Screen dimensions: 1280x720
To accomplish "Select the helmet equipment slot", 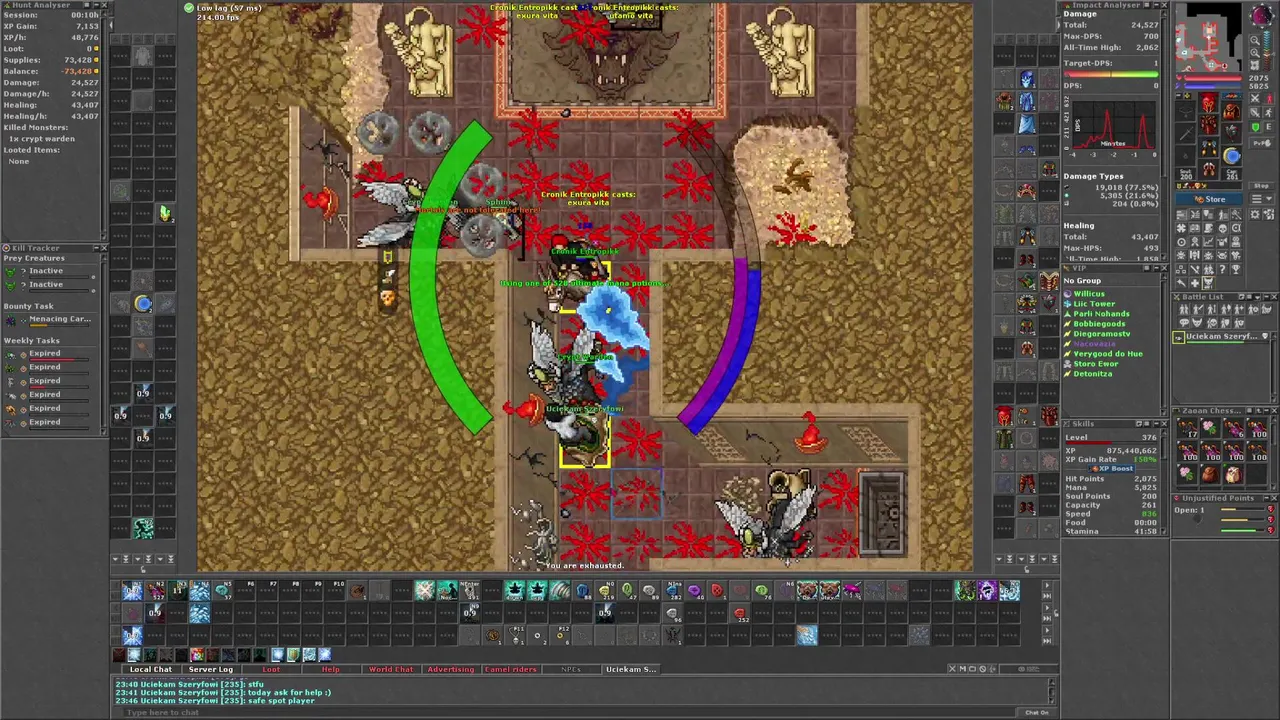I will tap(1209, 104).
